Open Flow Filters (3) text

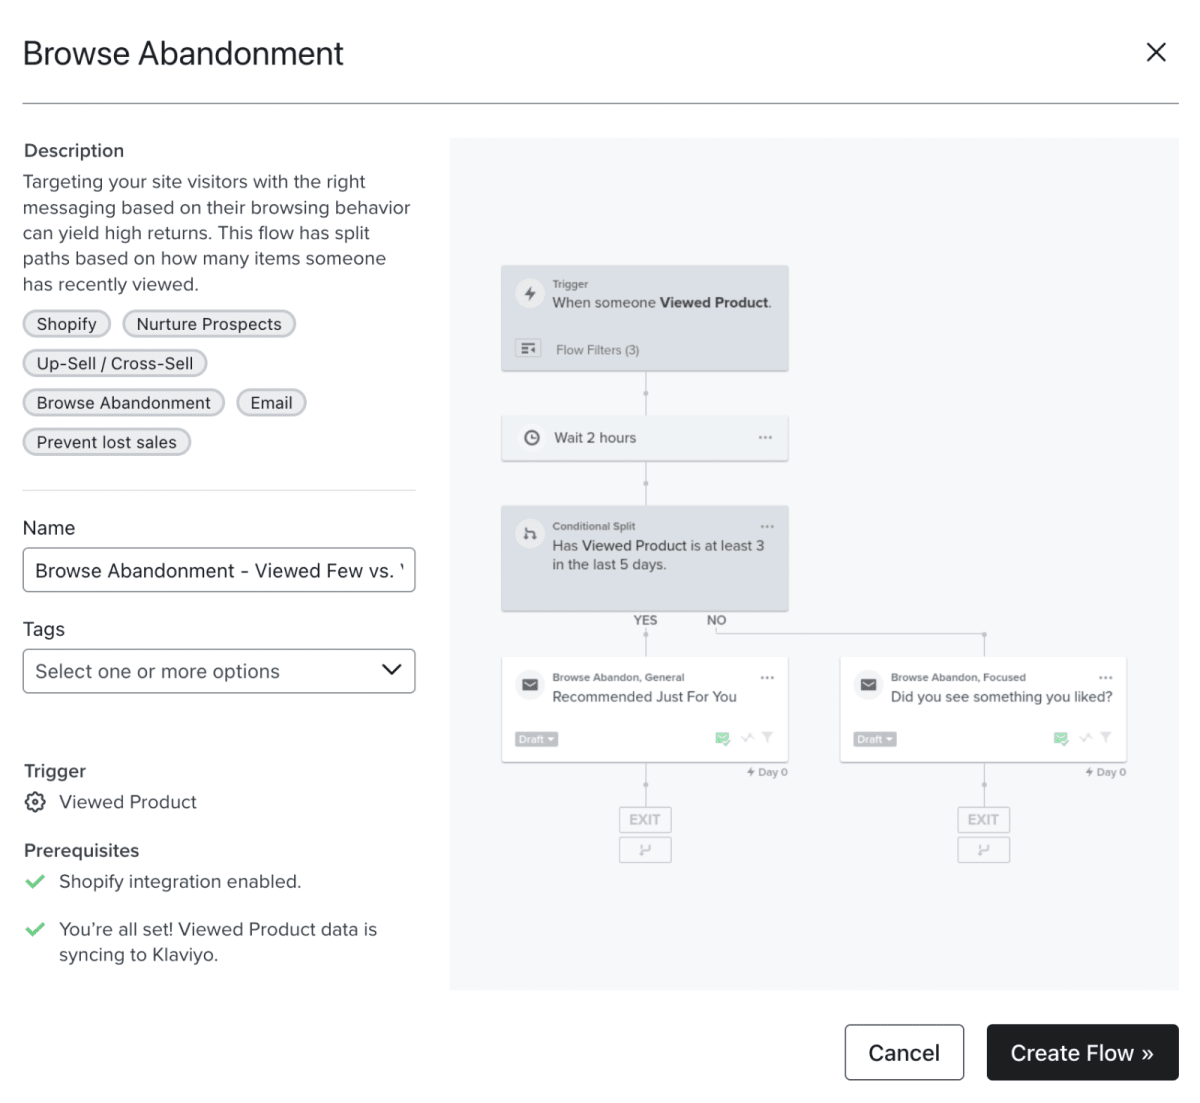click(597, 350)
